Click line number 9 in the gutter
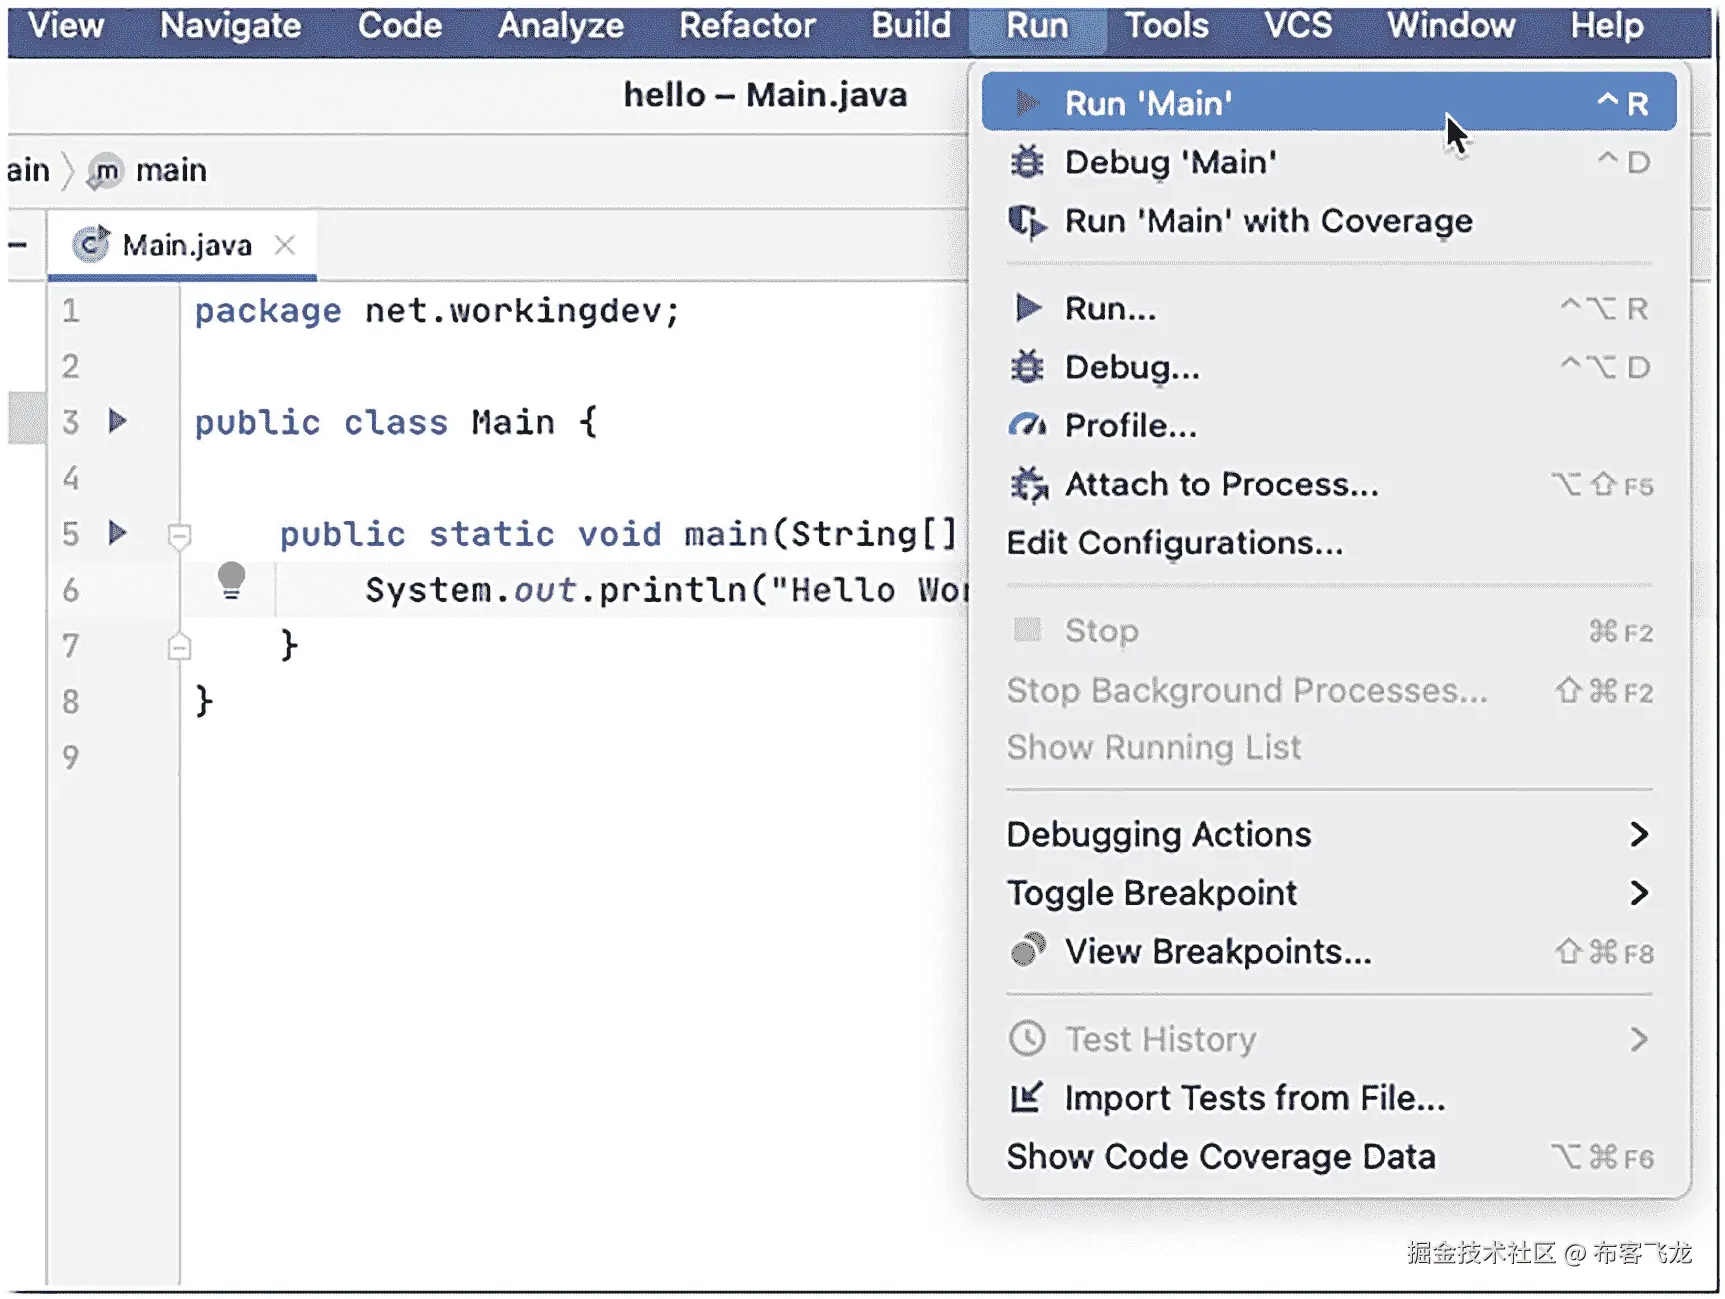1725x1299 pixels. tap(70, 757)
